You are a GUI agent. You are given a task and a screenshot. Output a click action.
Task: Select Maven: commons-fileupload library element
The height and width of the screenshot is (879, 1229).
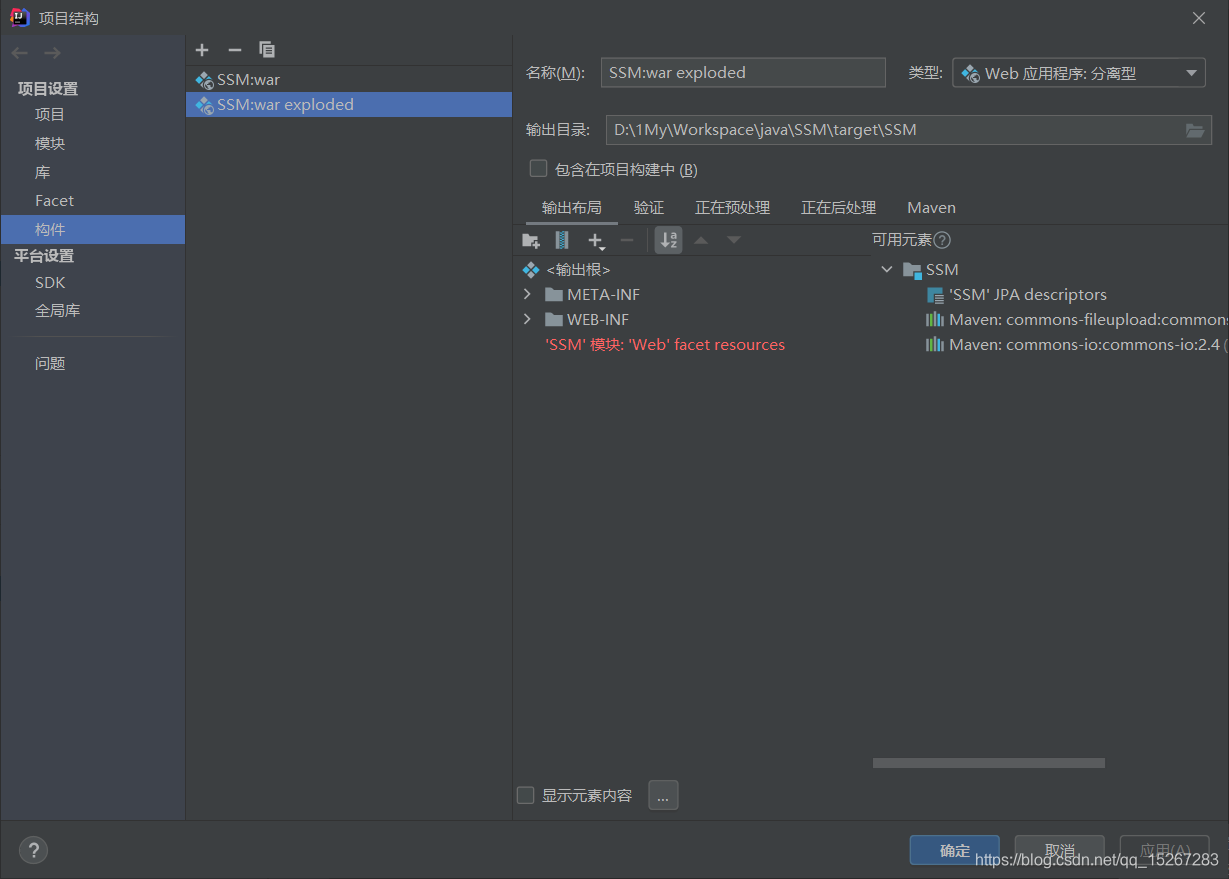coord(1076,320)
